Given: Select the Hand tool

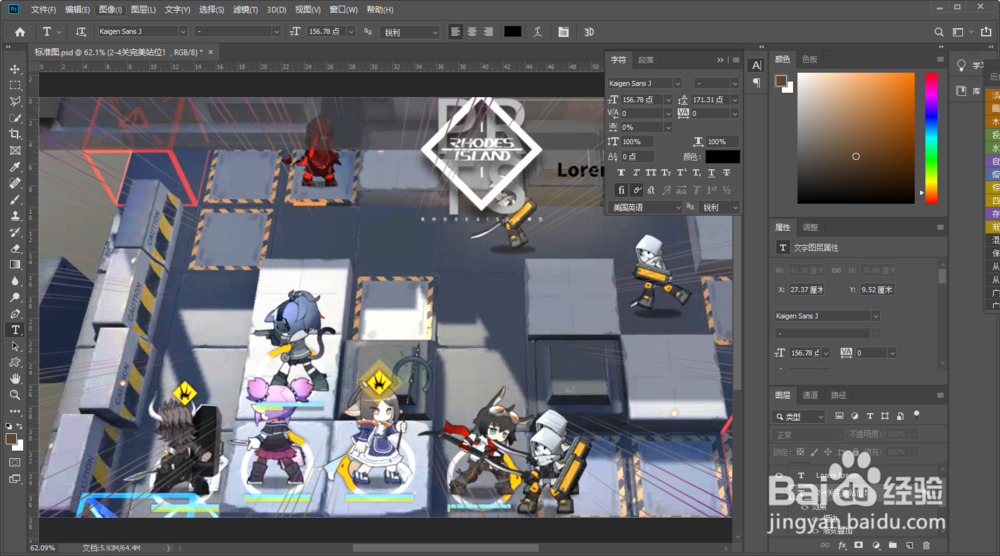Looking at the screenshot, I should point(15,379).
